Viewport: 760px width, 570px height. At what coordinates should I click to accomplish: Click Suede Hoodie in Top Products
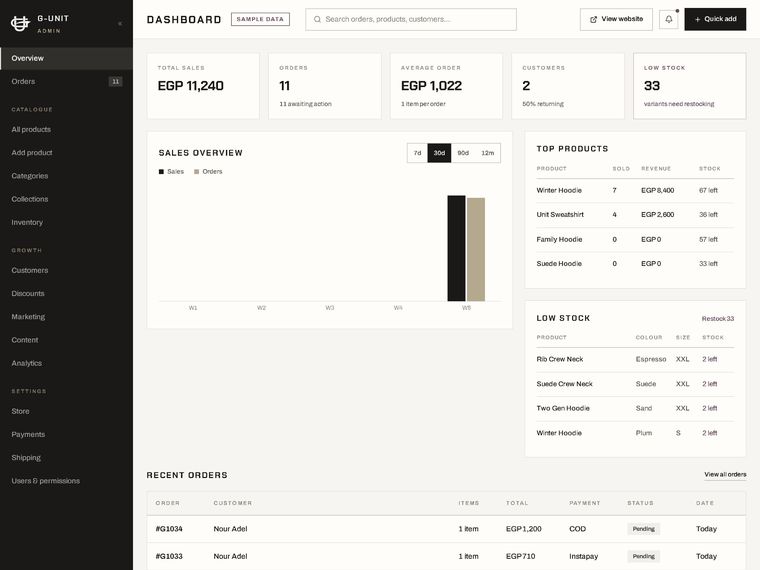[x=559, y=264]
